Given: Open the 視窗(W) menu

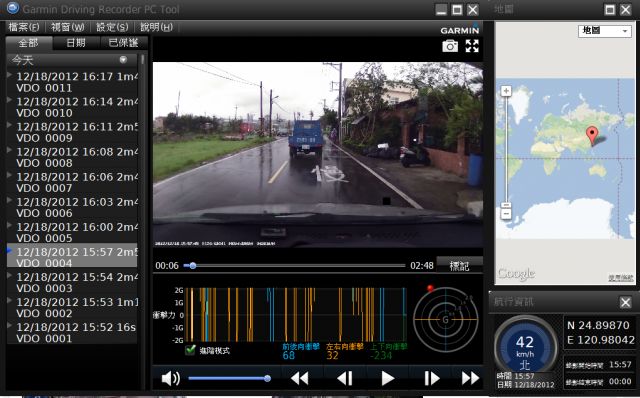Looking at the screenshot, I should [67, 27].
